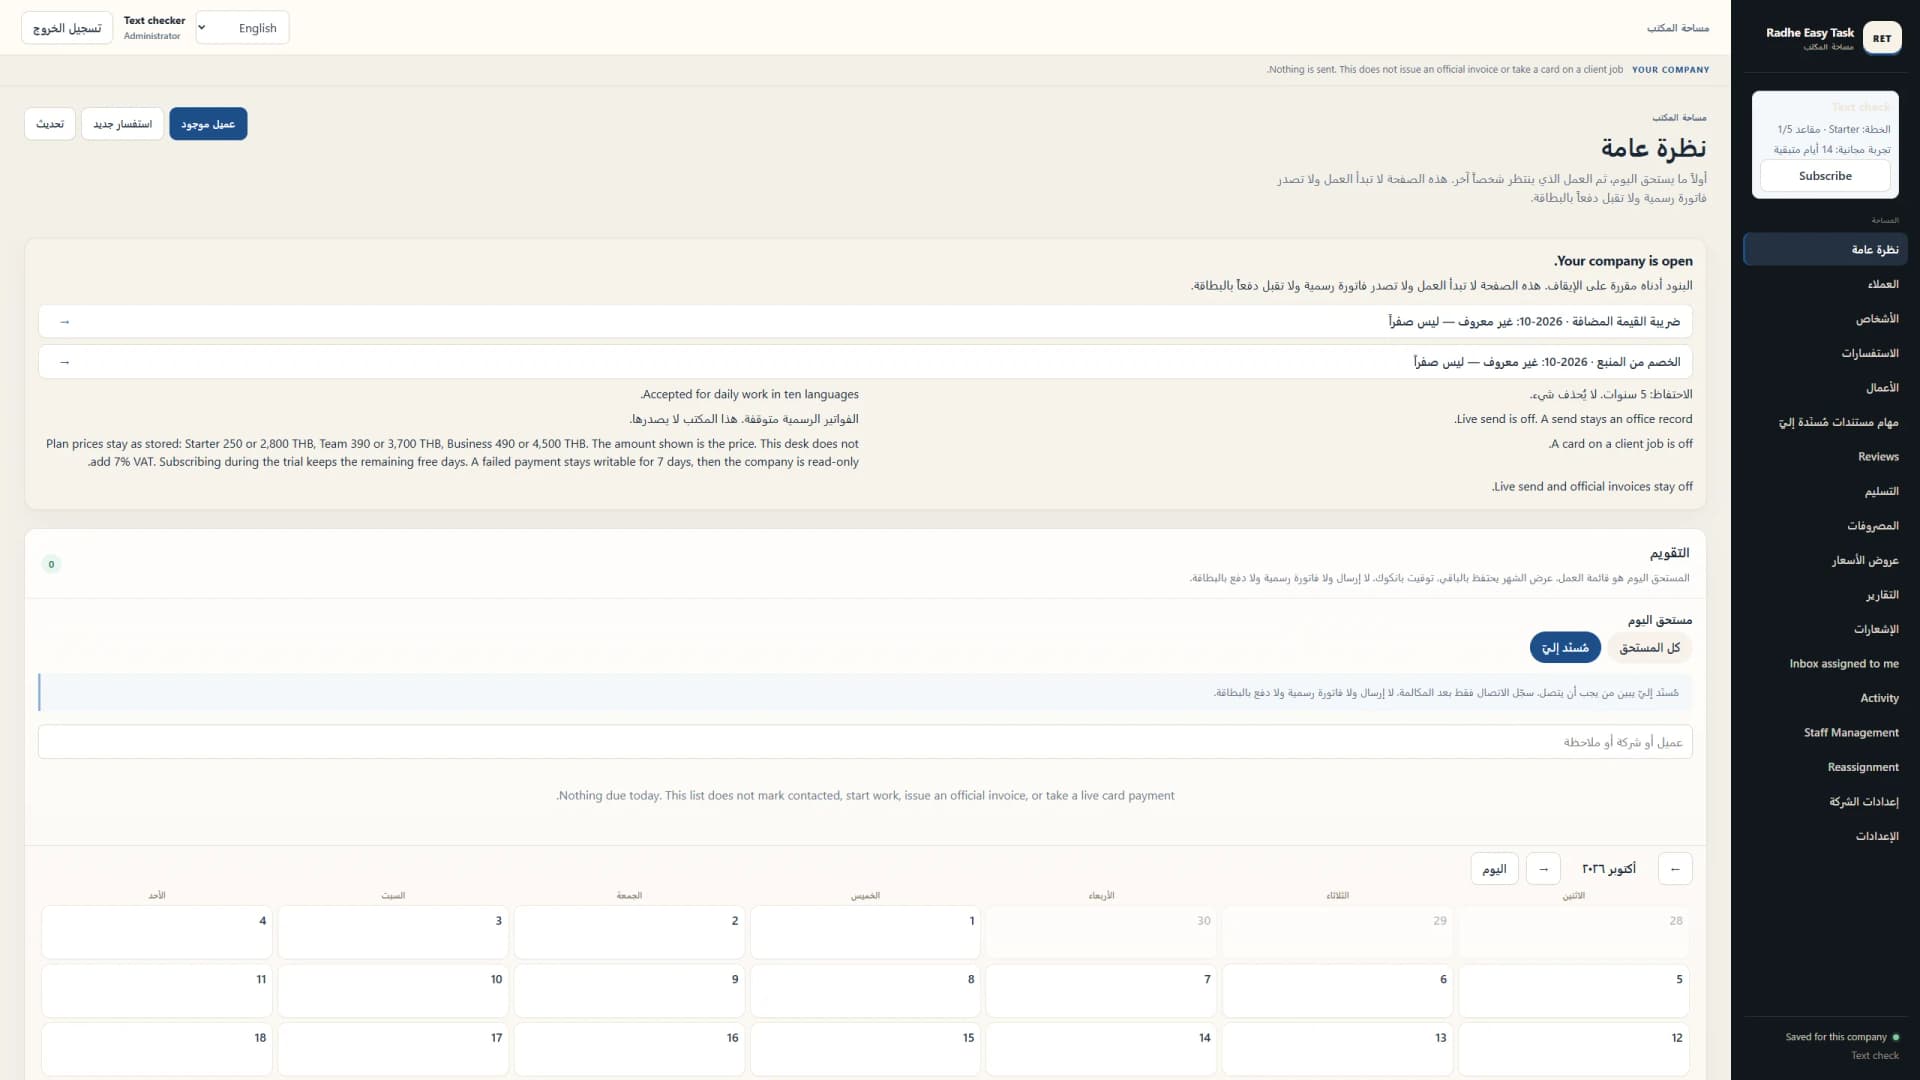Click the green Saved for this company status dot

[1896, 1037]
